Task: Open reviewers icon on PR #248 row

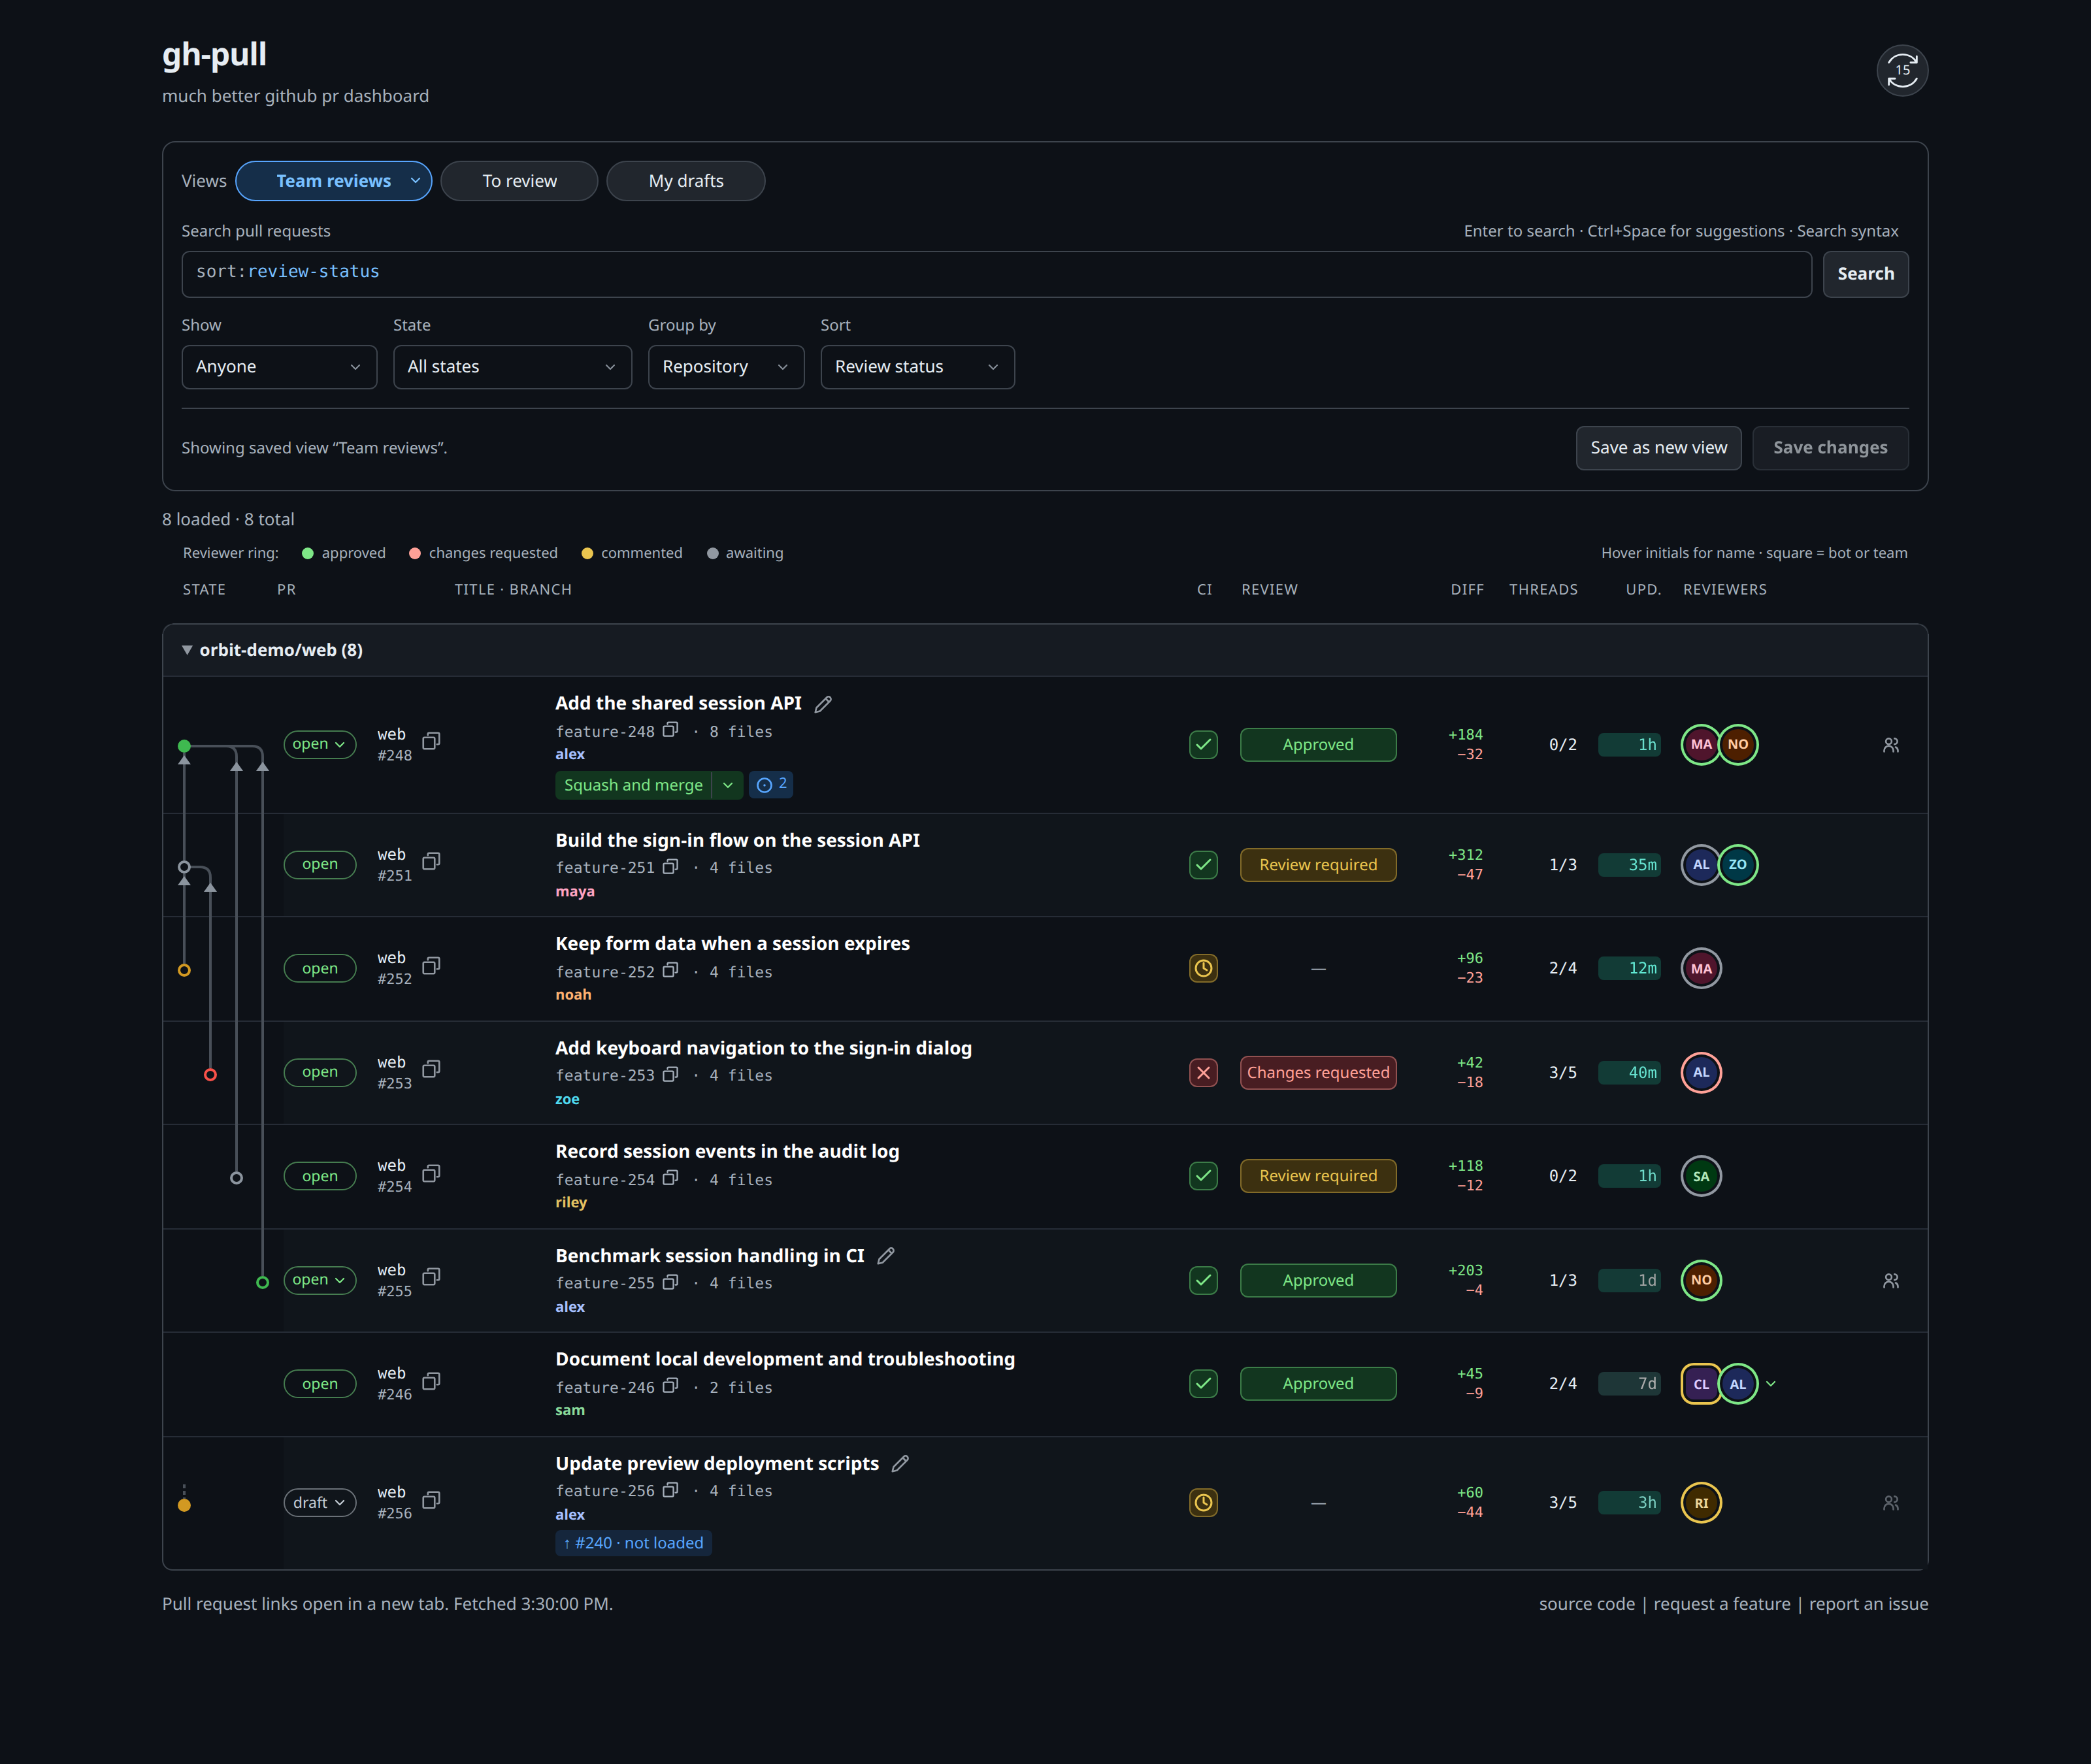Action: pos(1890,745)
